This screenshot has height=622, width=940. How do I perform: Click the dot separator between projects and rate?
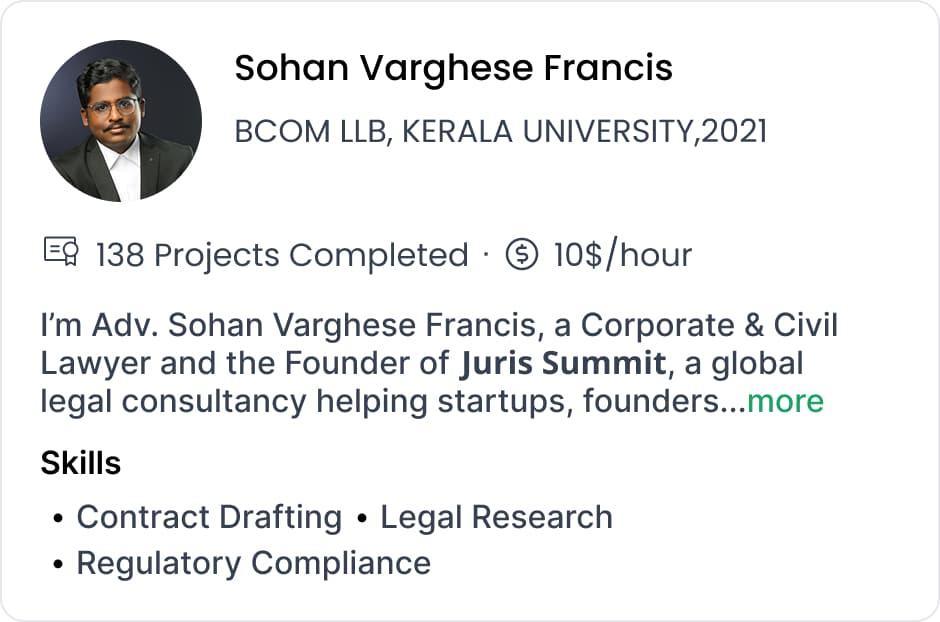tap(486, 254)
